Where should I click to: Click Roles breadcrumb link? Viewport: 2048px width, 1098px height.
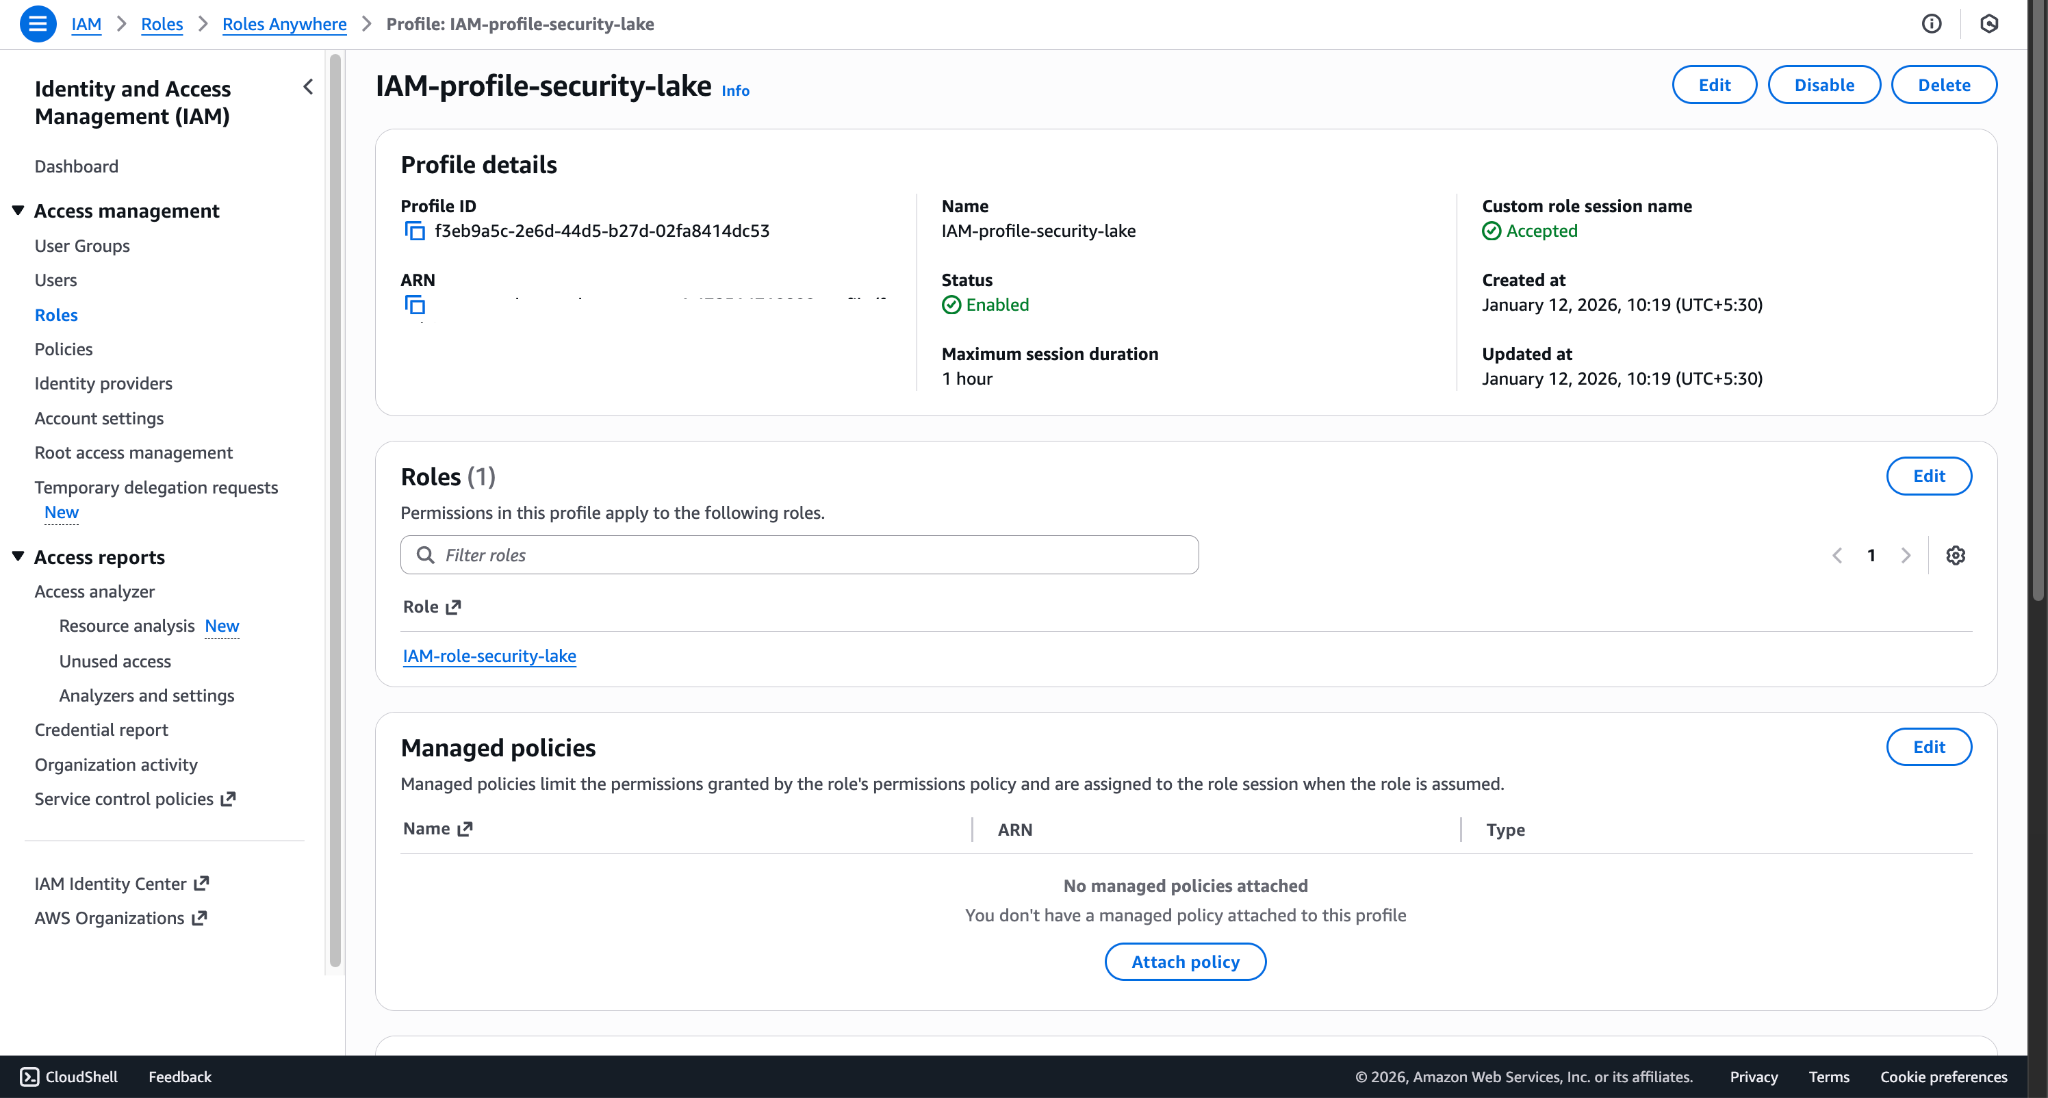click(x=162, y=24)
